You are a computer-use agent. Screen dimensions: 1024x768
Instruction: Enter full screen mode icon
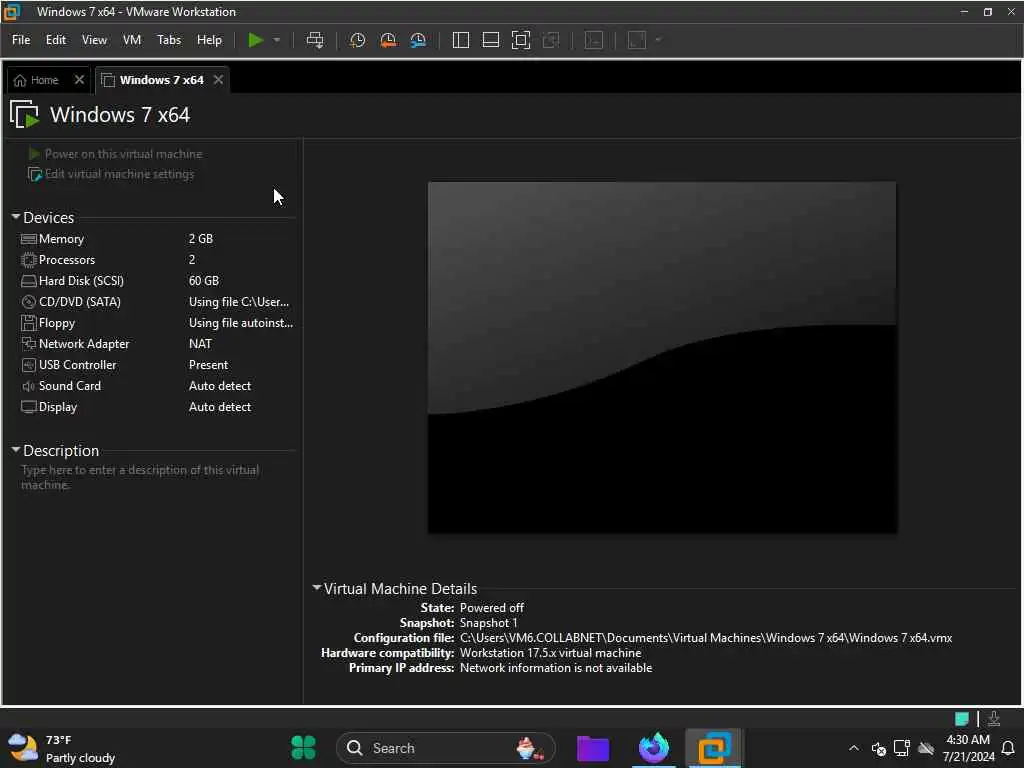[520, 40]
